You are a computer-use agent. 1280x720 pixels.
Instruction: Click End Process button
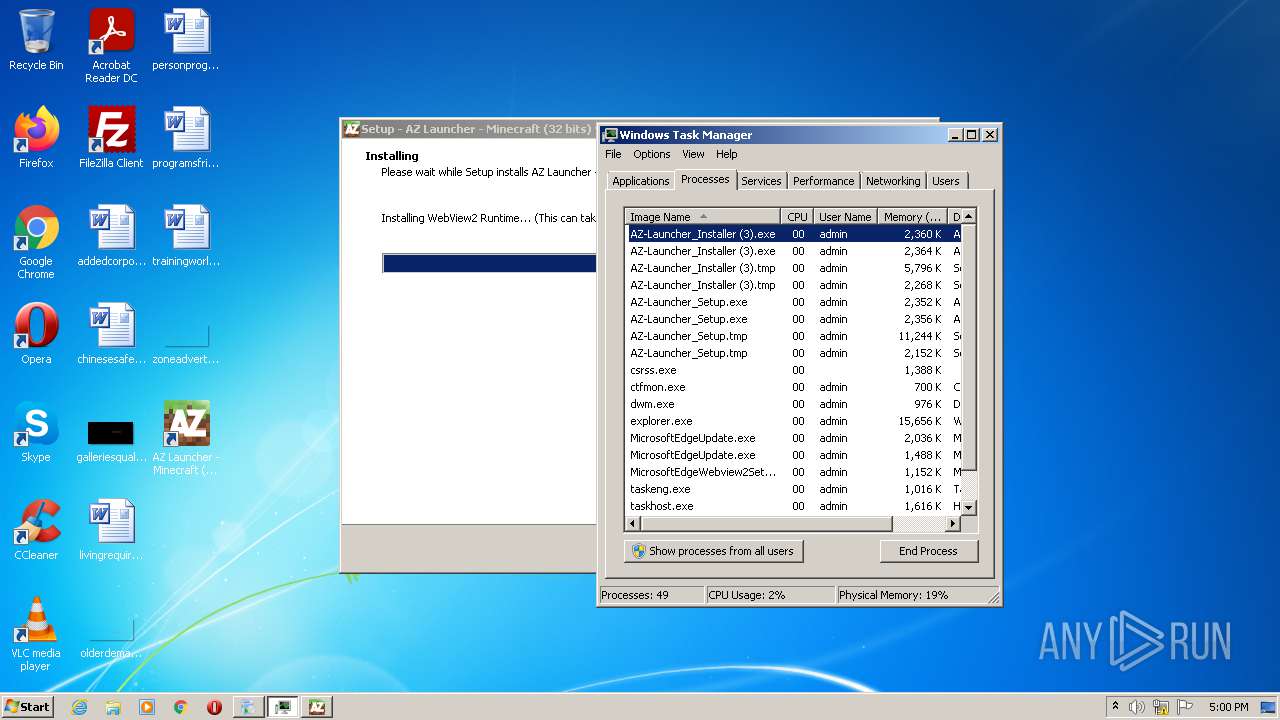(x=929, y=551)
